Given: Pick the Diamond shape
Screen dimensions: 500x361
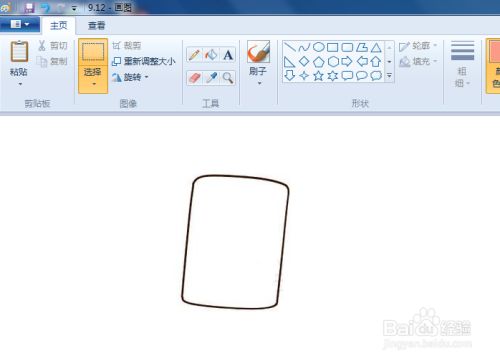Looking at the screenshot, I should click(x=304, y=62).
